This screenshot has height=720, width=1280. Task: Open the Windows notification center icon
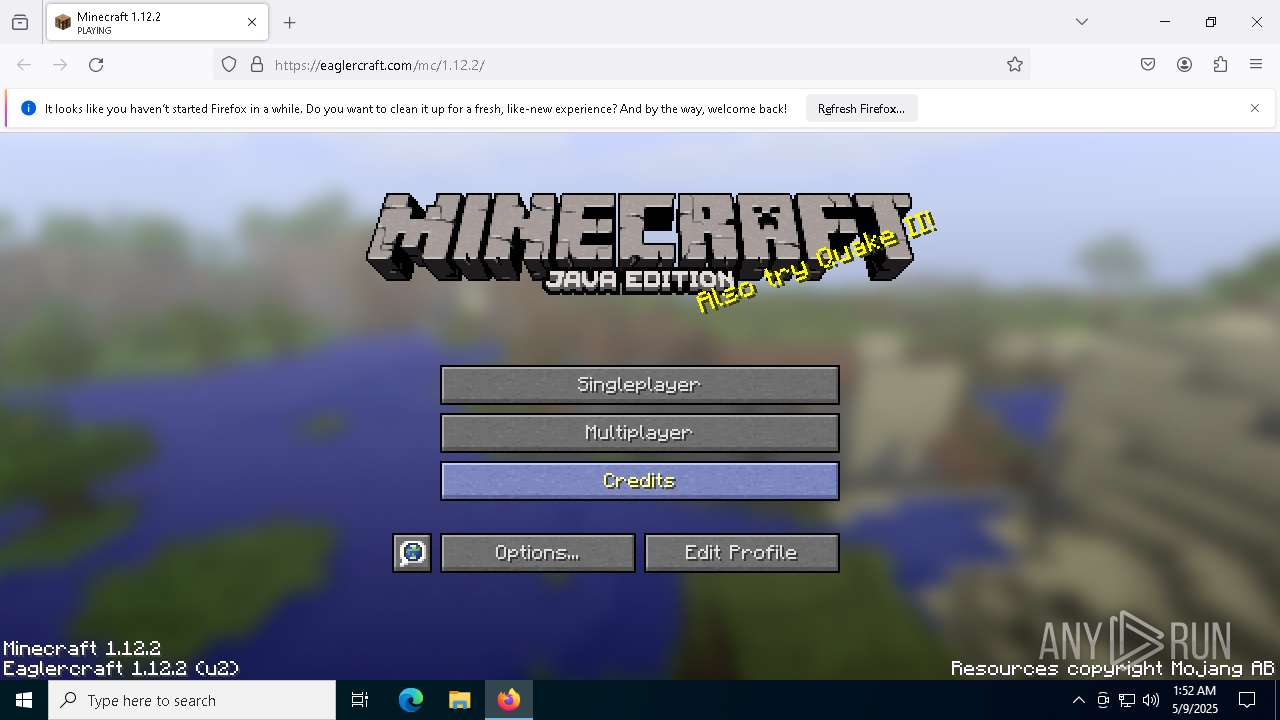pyautogui.click(x=1247, y=700)
